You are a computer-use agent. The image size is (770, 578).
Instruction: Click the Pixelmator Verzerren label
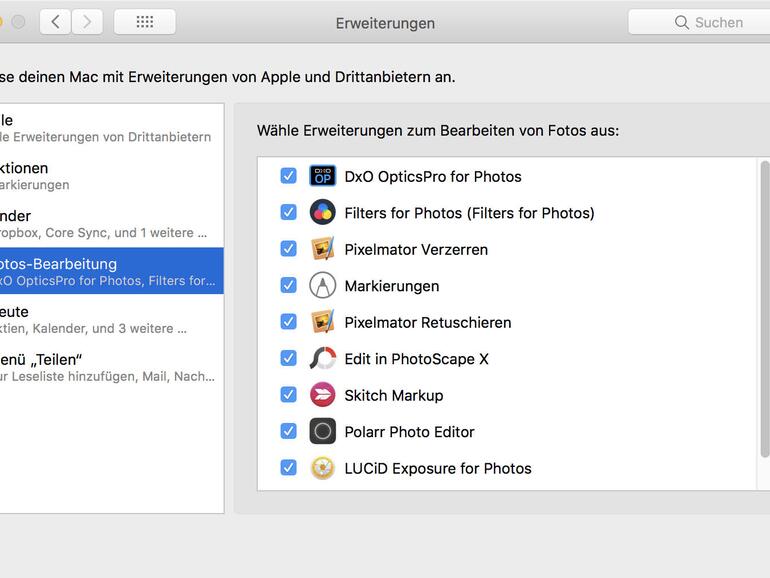tap(416, 249)
